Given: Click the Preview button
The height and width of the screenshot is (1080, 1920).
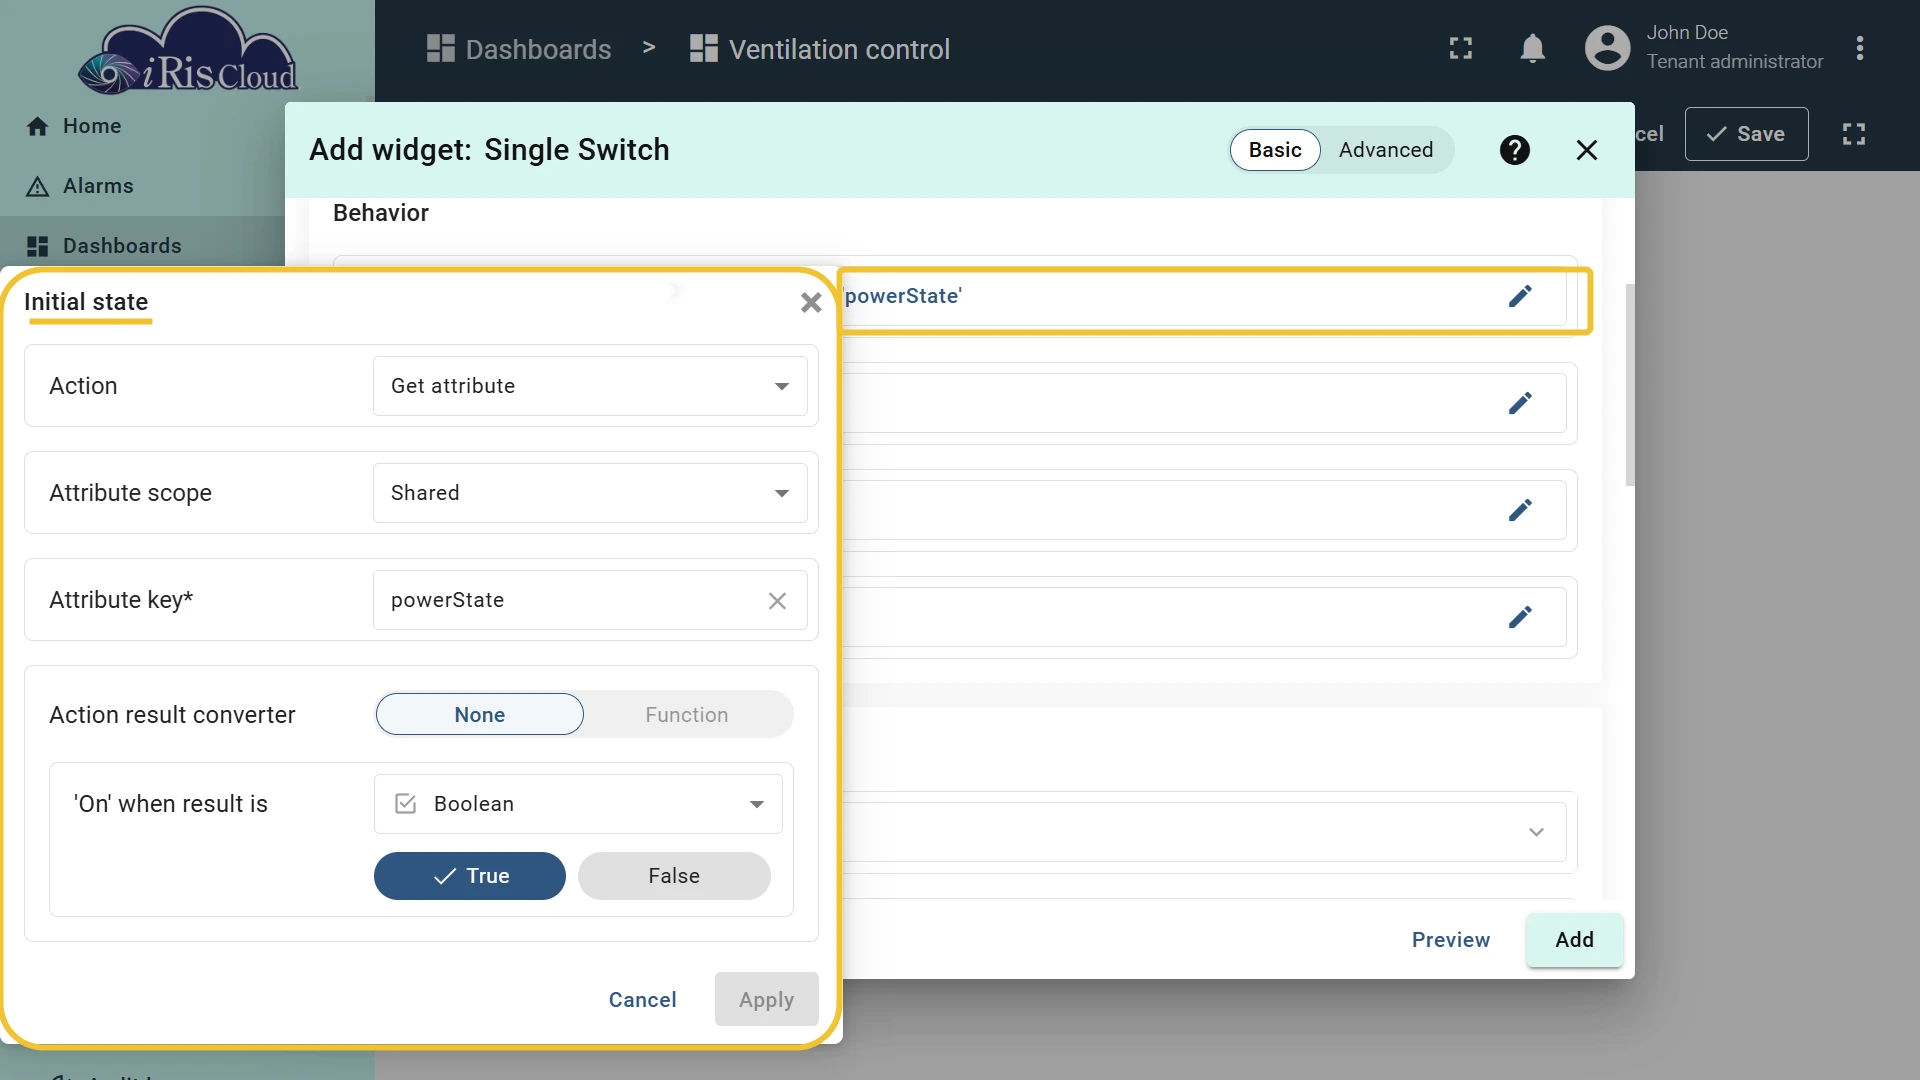Looking at the screenshot, I should pyautogui.click(x=1450, y=940).
